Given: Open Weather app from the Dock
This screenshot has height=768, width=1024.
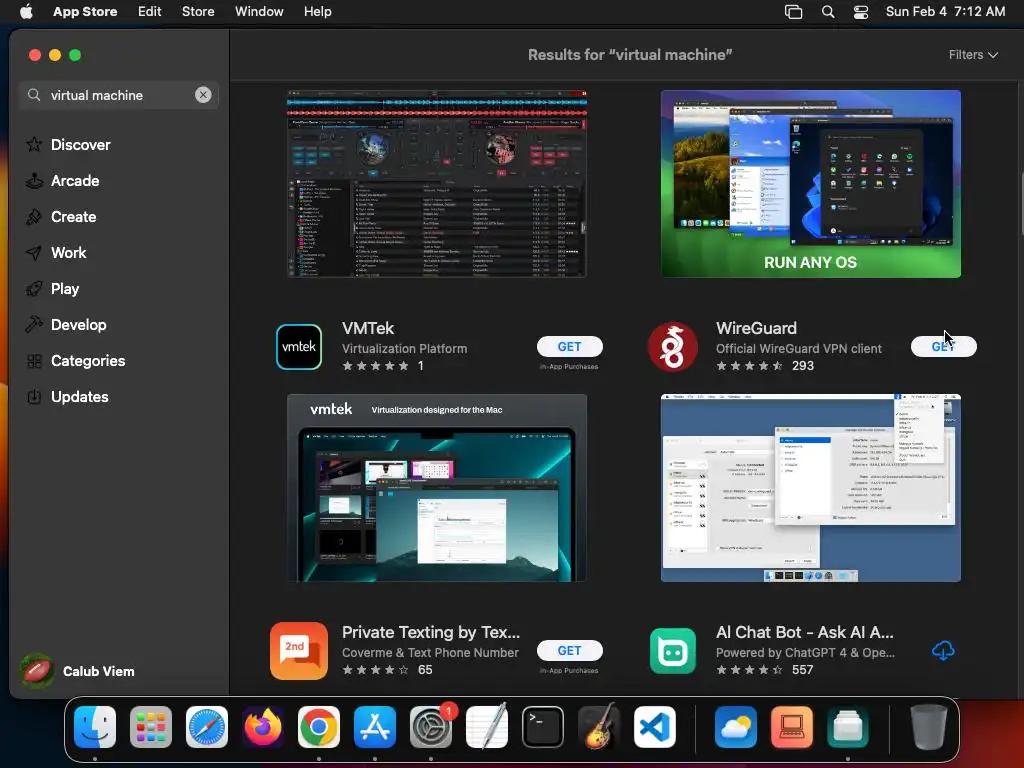Looking at the screenshot, I should tap(735, 727).
